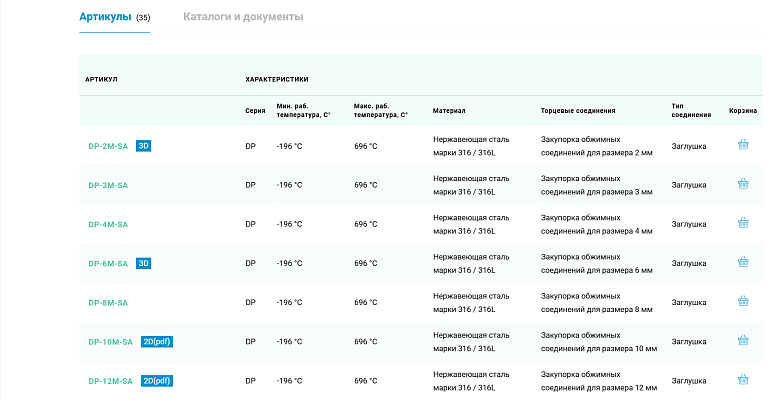The height and width of the screenshot is (400, 768).
Task: Go to DP-4M-SA product page
Action: click(108, 224)
